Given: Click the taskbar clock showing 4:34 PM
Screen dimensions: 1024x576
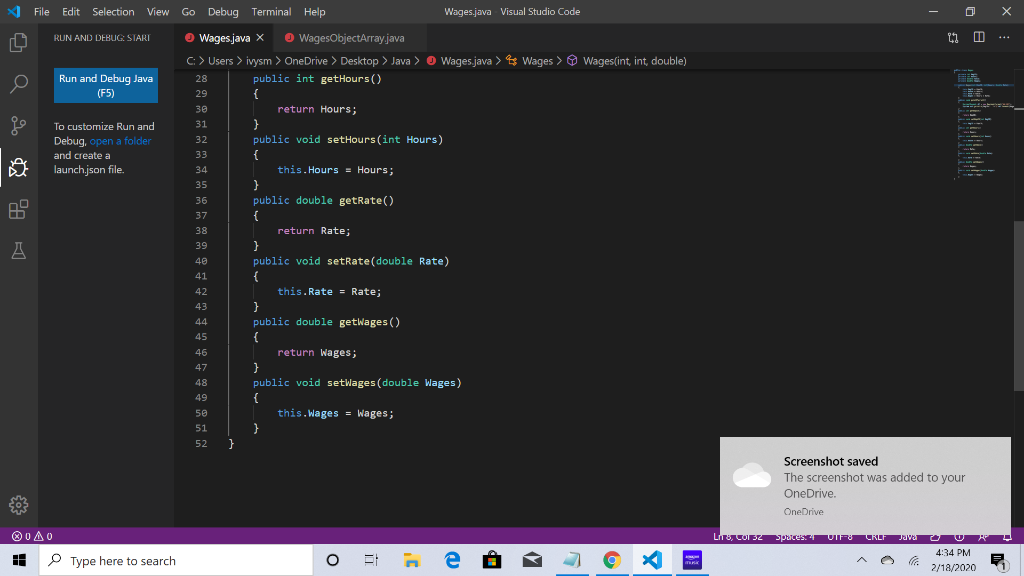Looking at the screenshot, I should pyautogui.click(x=953, y=560).
